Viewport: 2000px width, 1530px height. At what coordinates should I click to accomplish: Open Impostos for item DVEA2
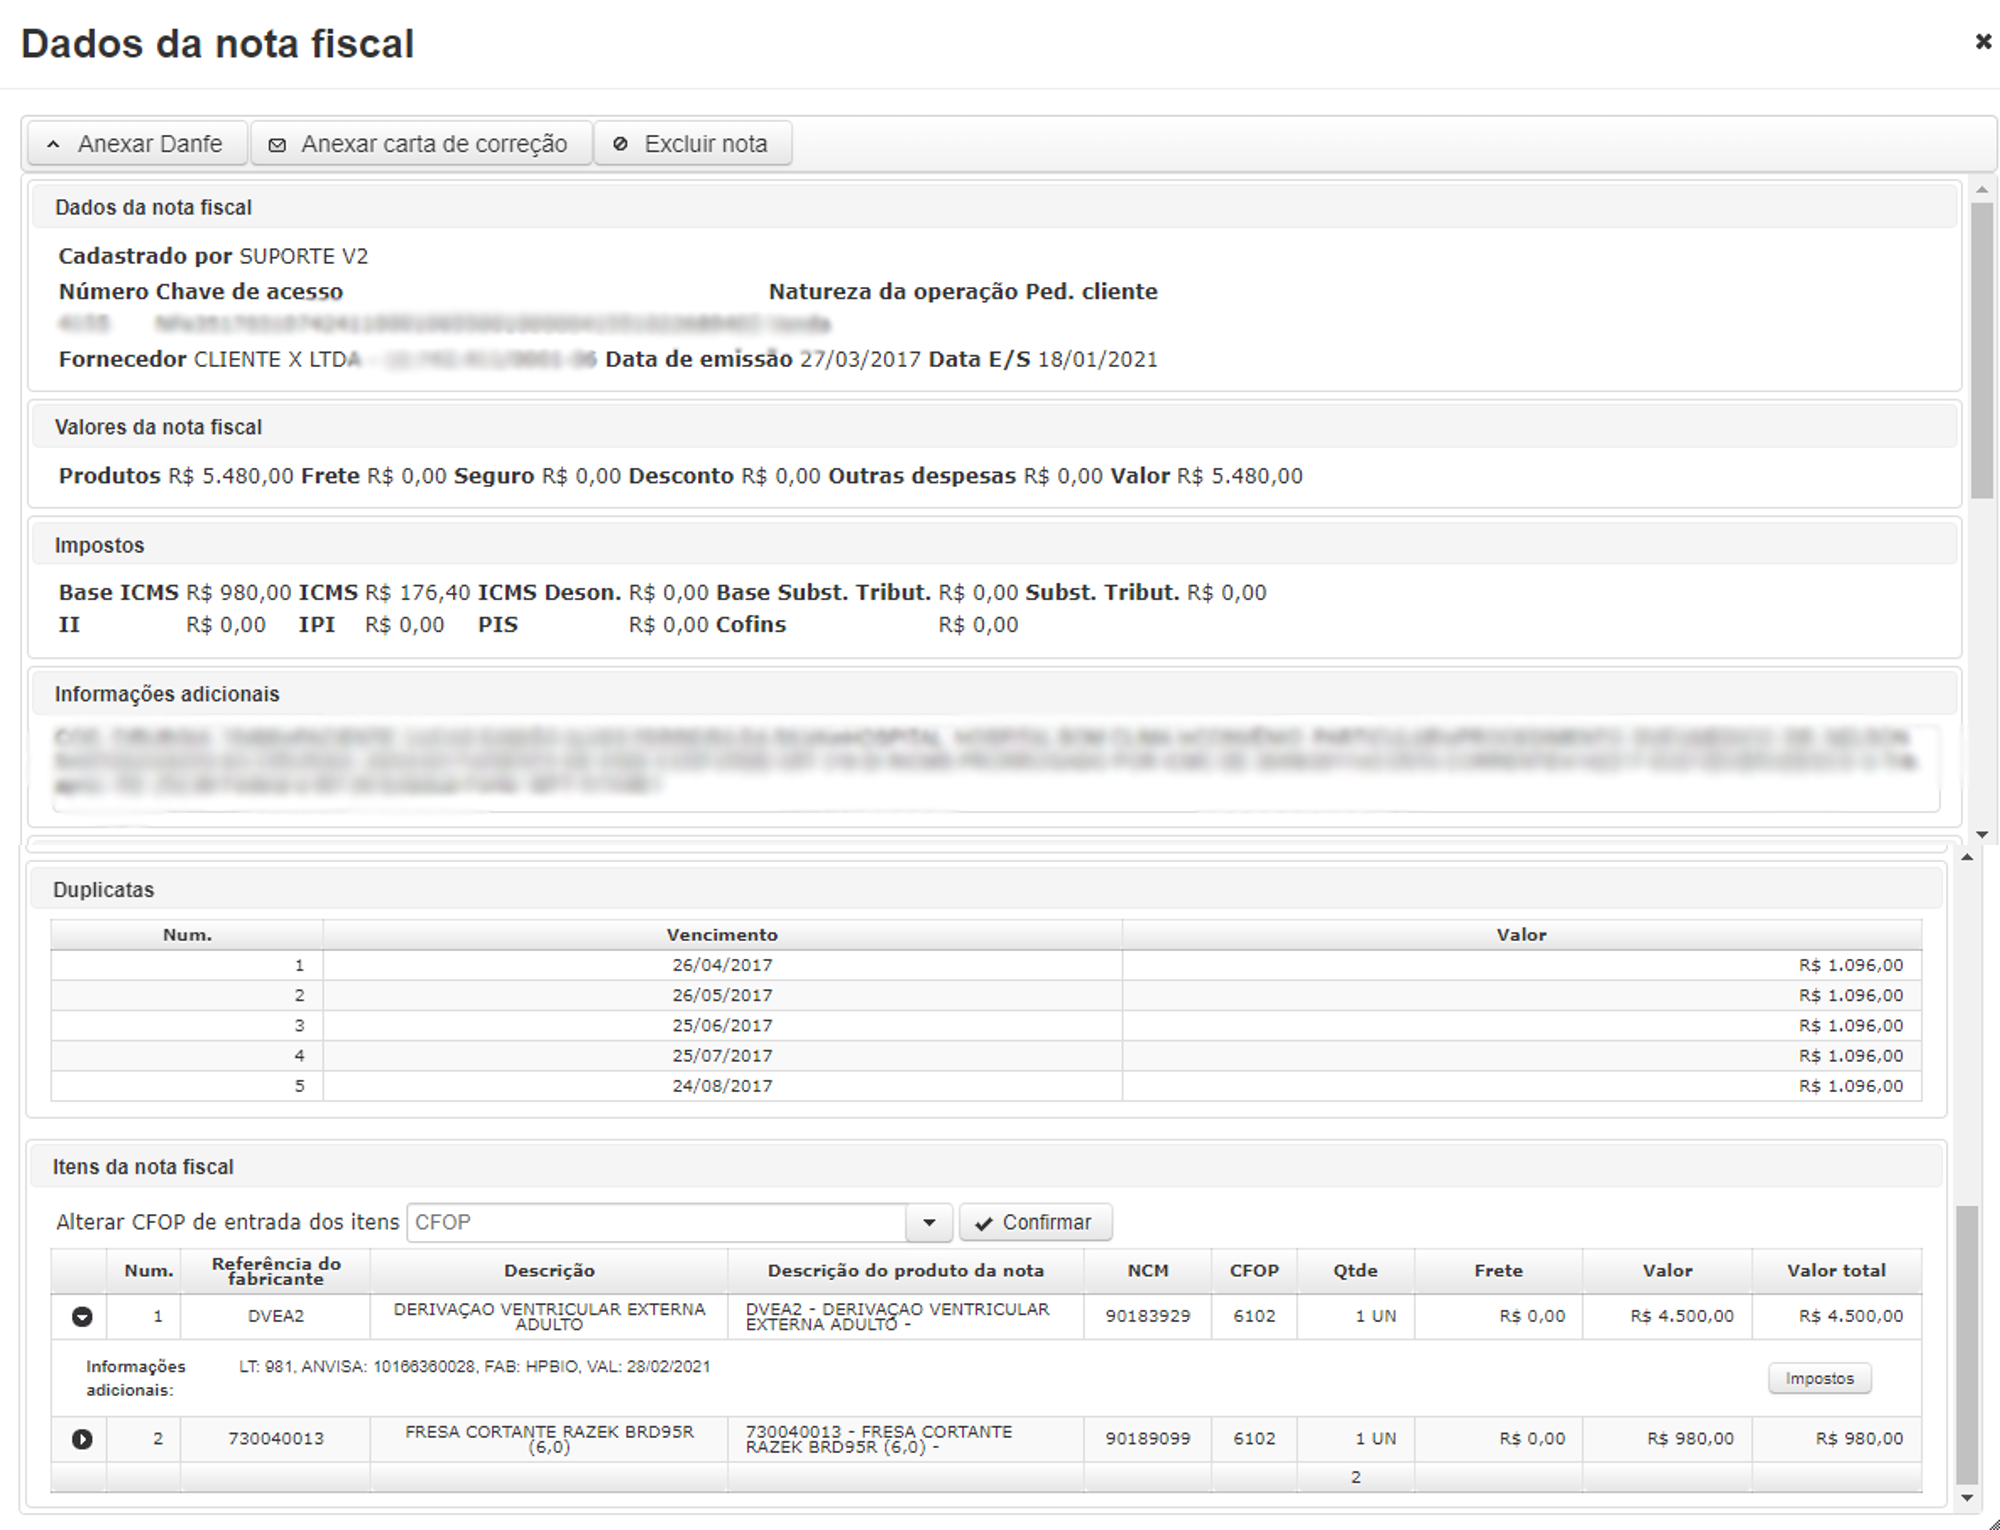point(1819,1378)
